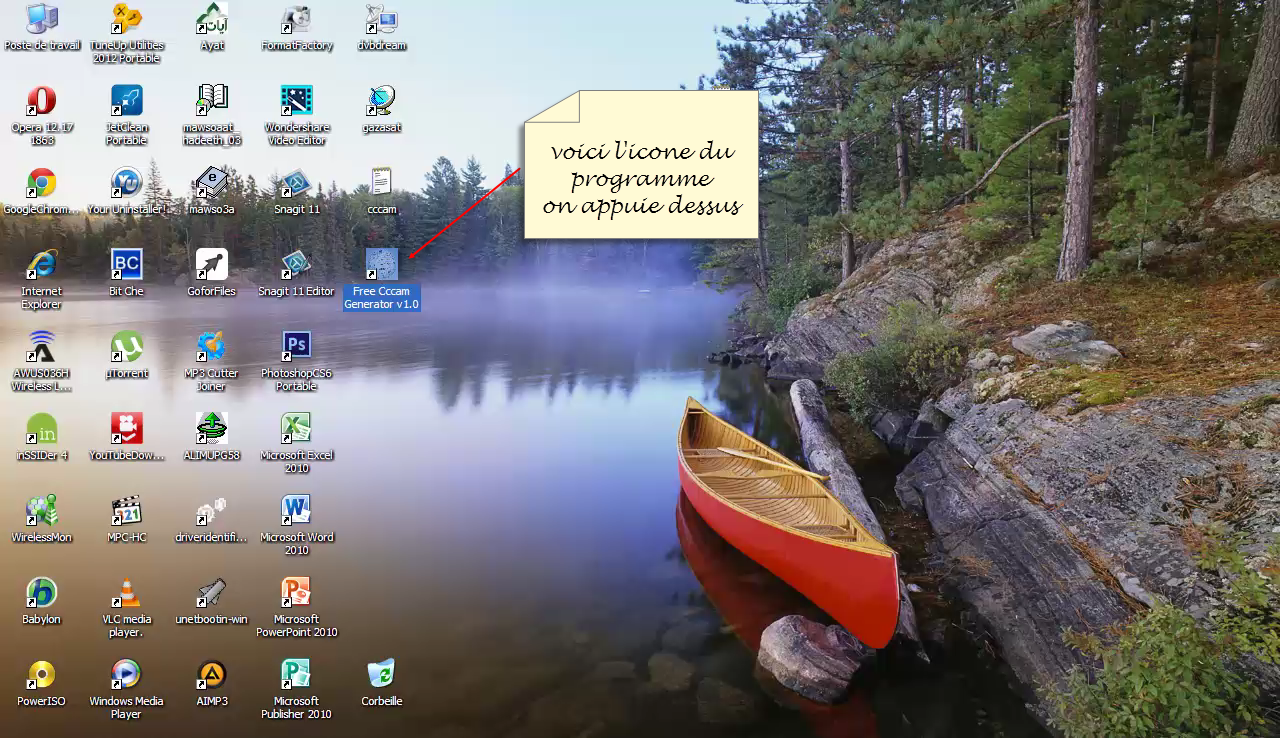Click the TuneUp Utilities 2012 Portable icon
Viewport: 1280px width, 738px height.
coord(126,20)
